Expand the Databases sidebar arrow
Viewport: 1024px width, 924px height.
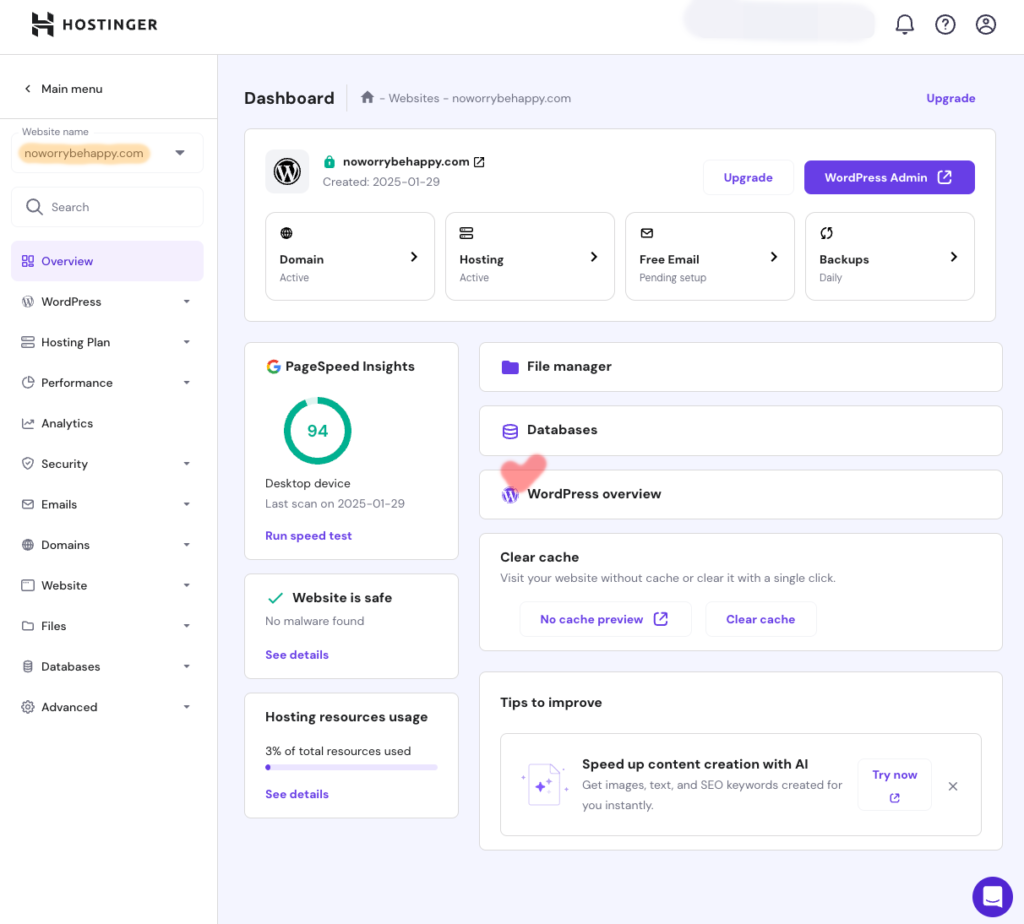tap(187, 666)
